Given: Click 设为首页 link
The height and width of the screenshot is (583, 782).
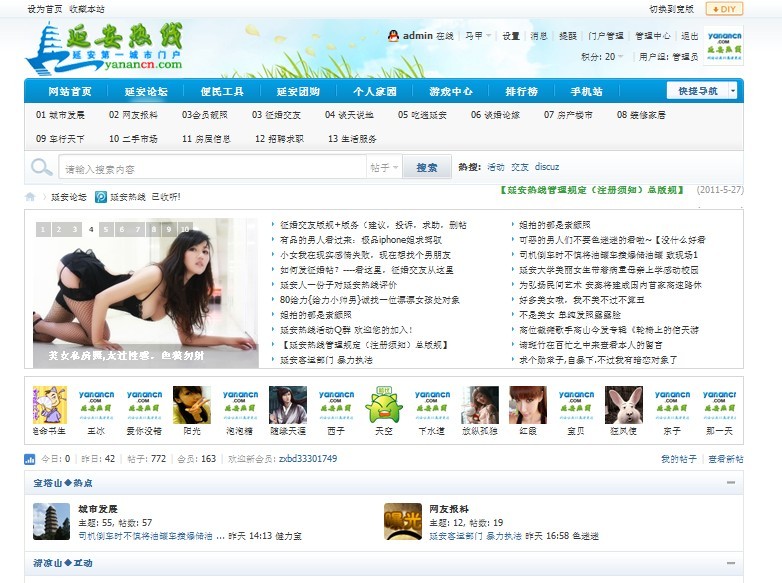Looking at the screenshot, I should (x=45, y=9).
